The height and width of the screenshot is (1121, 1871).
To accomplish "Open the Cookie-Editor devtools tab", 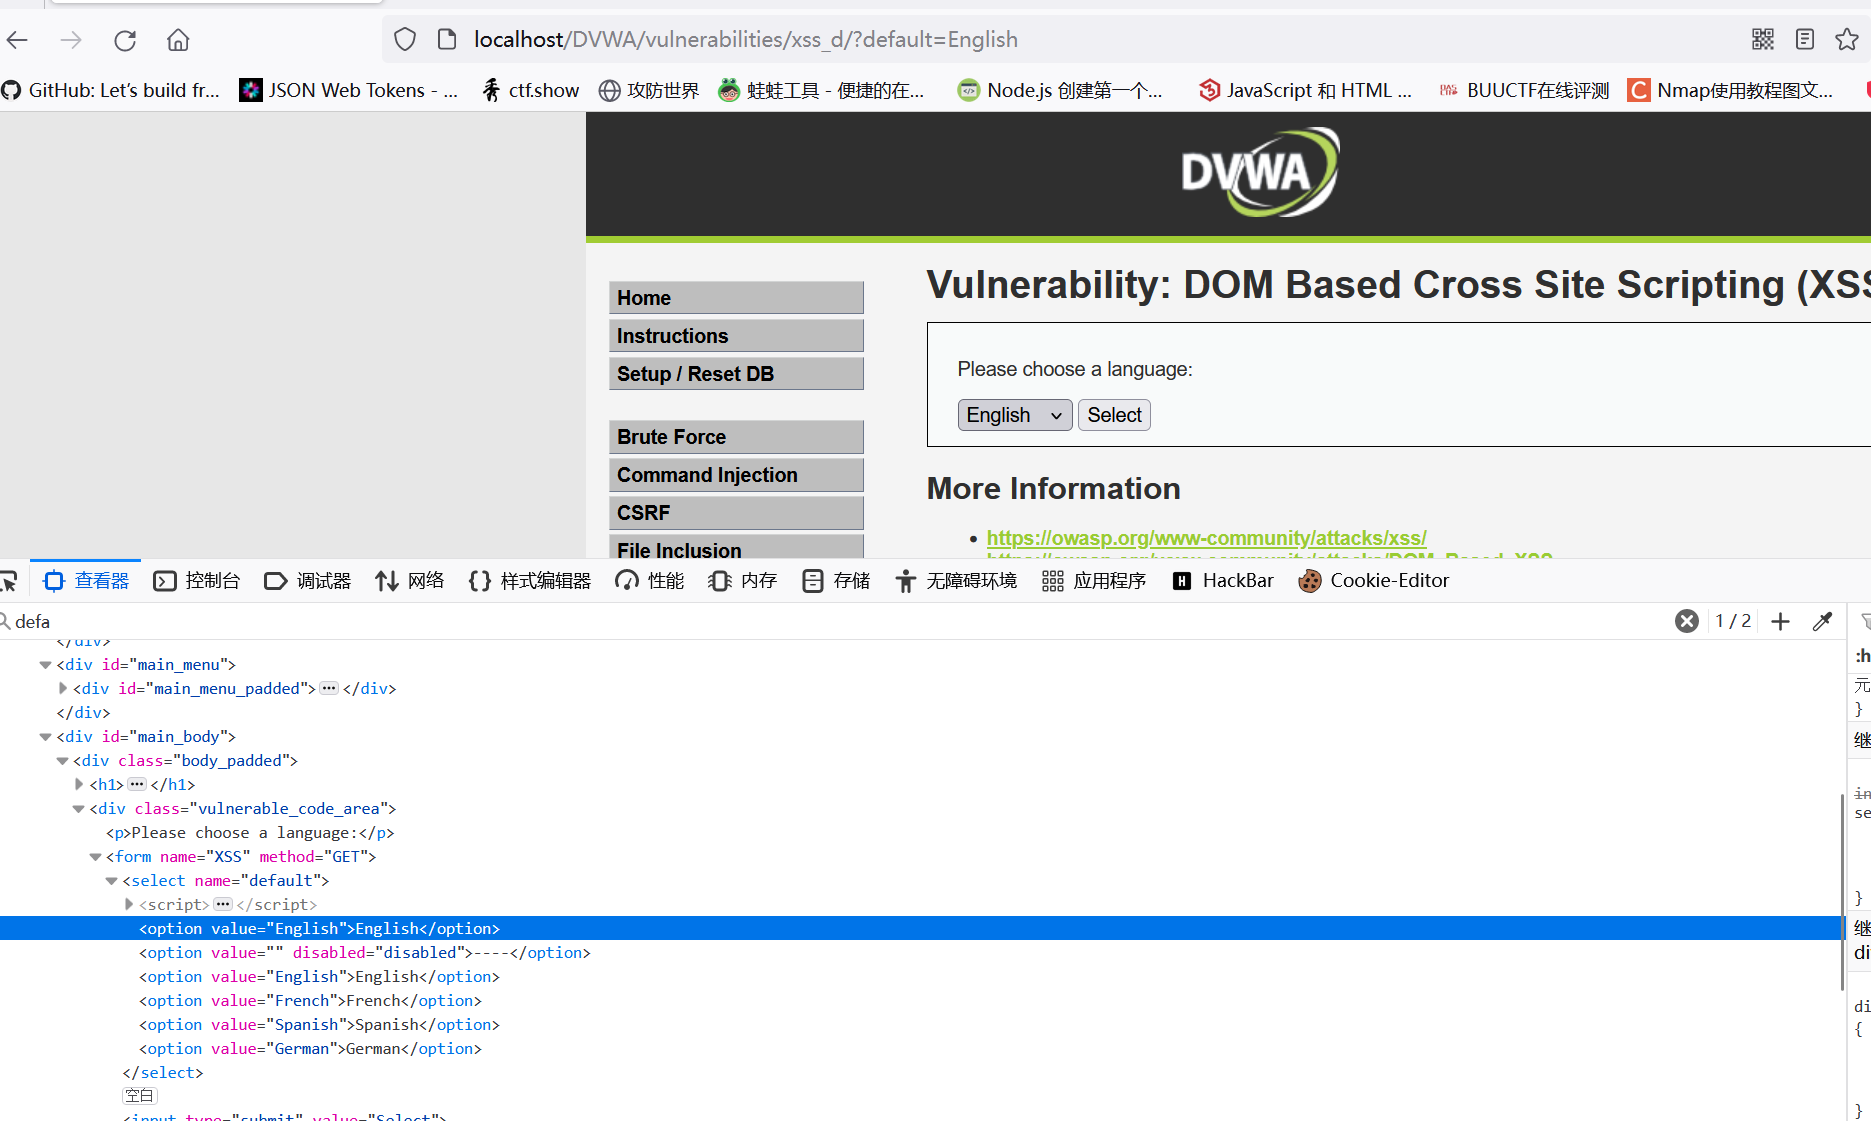I will click(1374, 581).
